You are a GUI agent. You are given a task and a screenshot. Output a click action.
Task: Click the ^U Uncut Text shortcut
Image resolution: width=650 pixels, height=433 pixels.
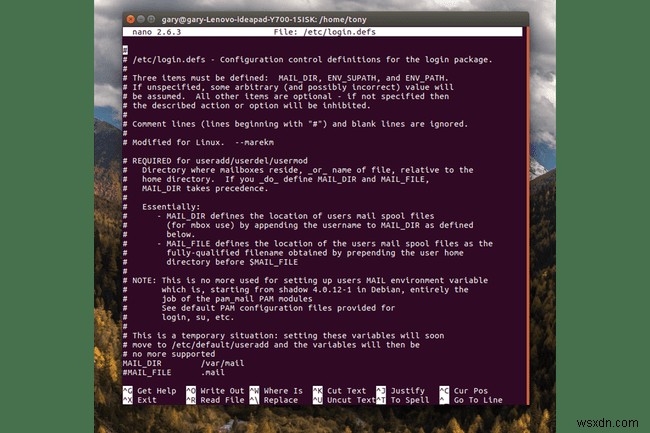[x=344, y=400]
